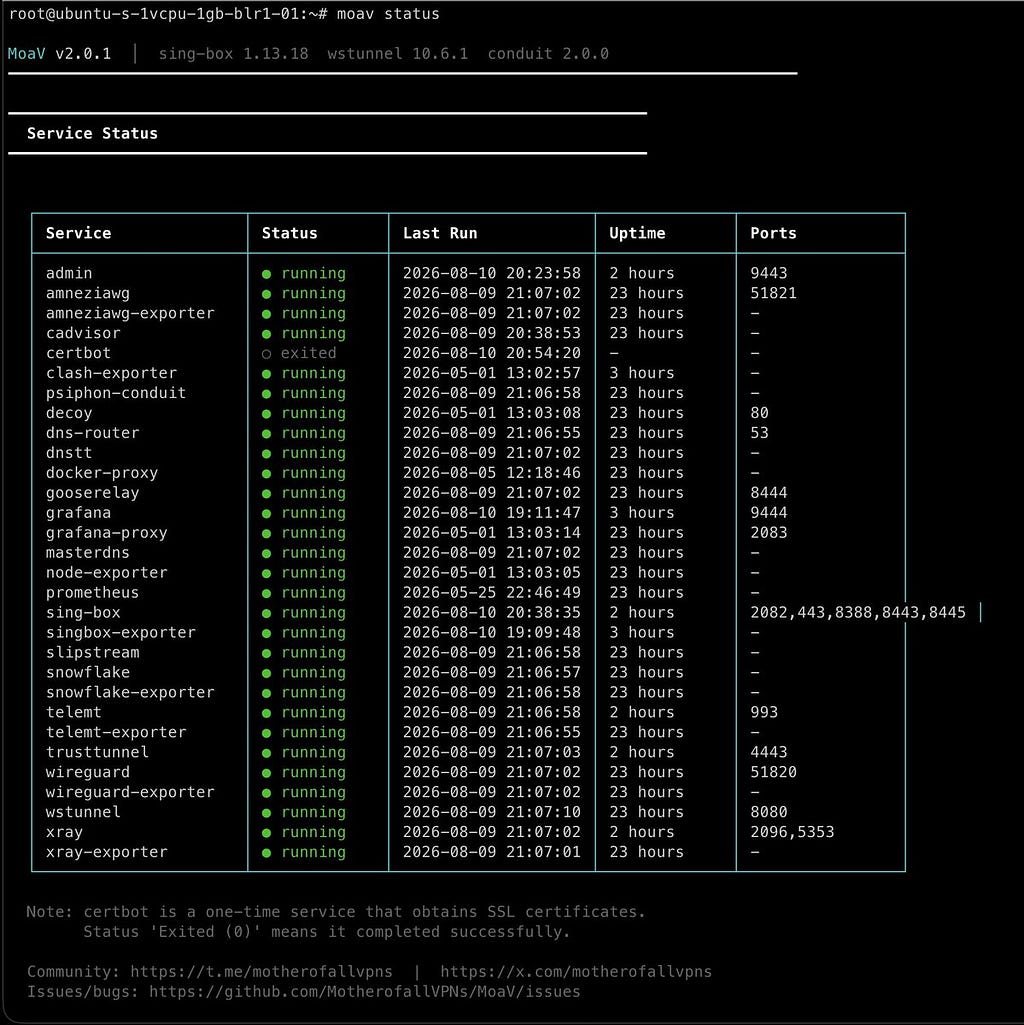Click the green status dot for decoy
The image size is (1024, 1025).
click(266, 414)
